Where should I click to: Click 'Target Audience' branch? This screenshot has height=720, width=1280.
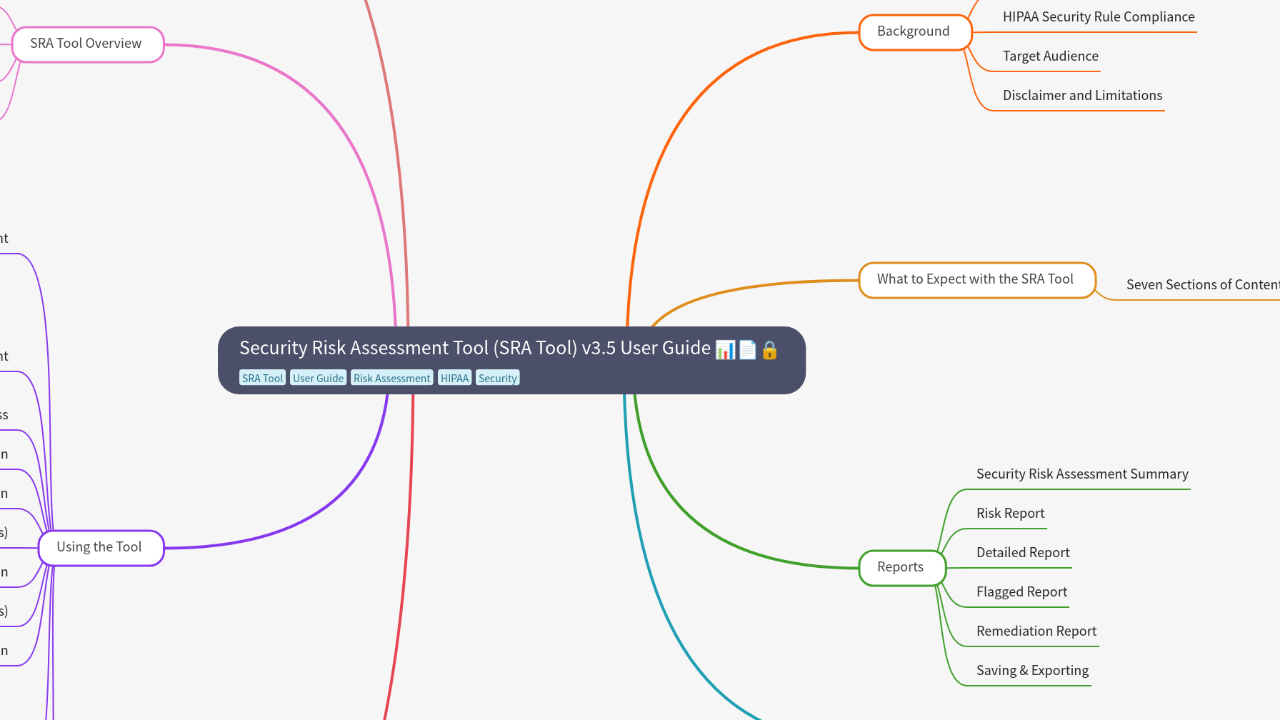[1050, 56]
